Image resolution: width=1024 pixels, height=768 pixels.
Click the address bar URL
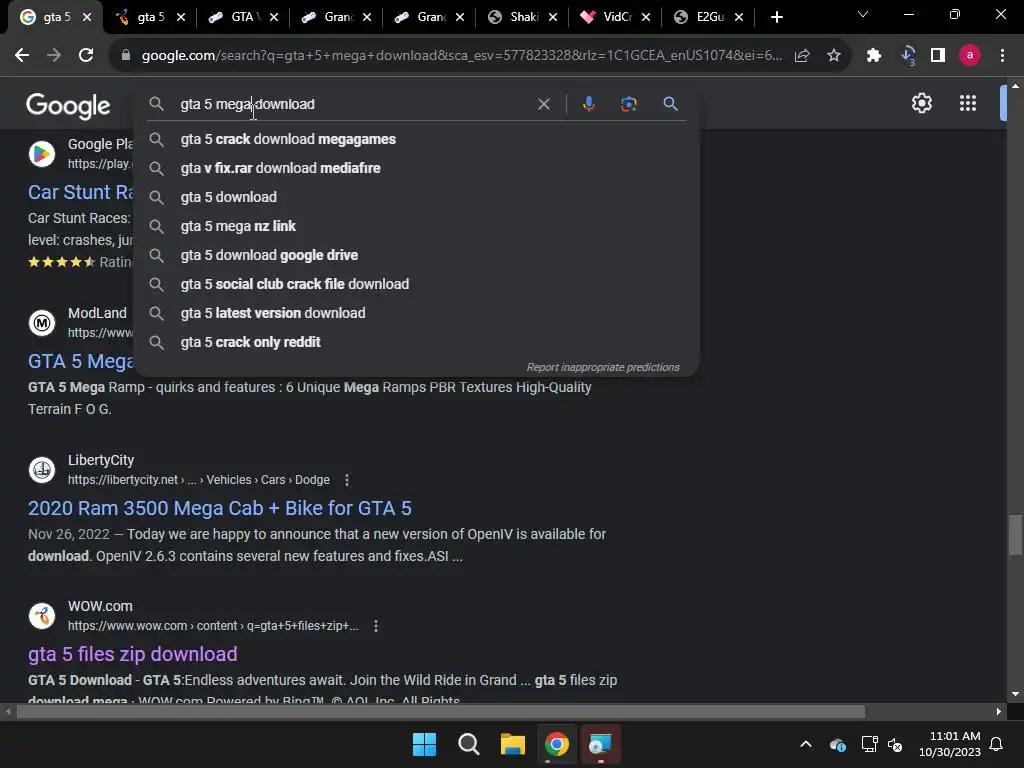pyautogui.click(x=461, y=56)
